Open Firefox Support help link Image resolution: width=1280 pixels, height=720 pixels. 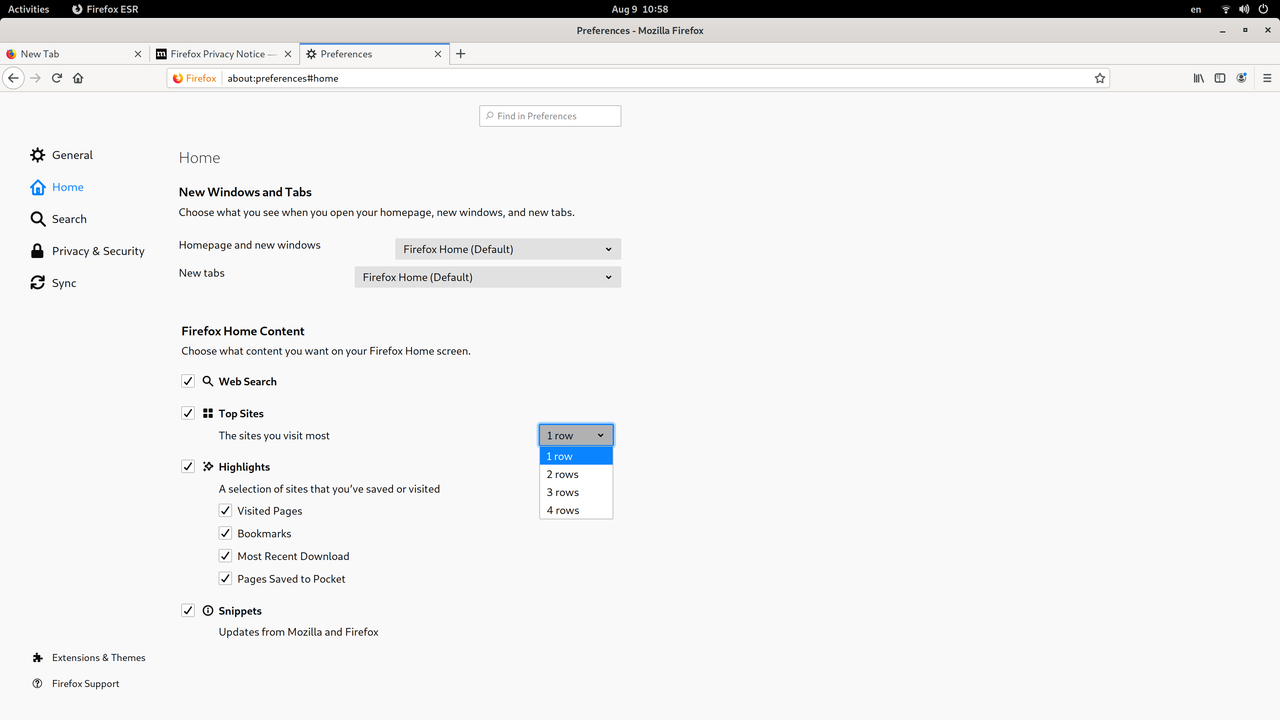(76, 684)
